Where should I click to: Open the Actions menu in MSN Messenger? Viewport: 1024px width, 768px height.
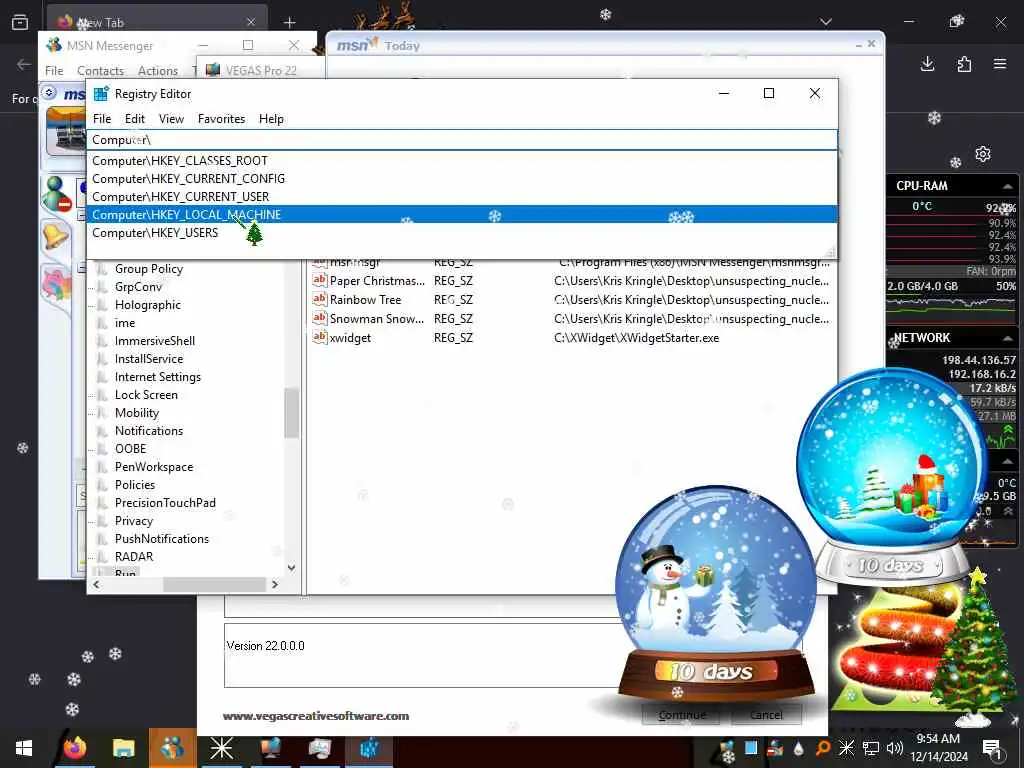[157, 71]
